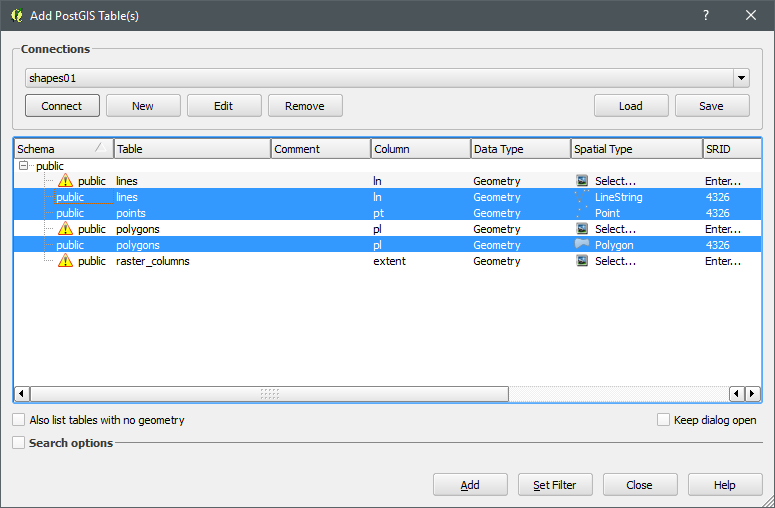The image size is (775, 508).
Task: Click the rightmost scrollbar arrow
Action: 753,394
